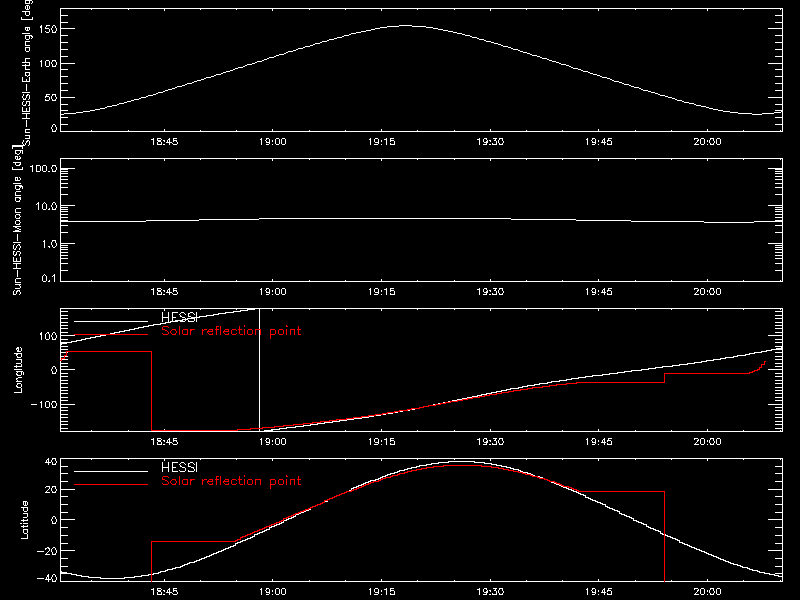Select Solar reflection point legend label in Longitude plot
The height and width of the screenshot is (600, 800).
pos(231,331)
